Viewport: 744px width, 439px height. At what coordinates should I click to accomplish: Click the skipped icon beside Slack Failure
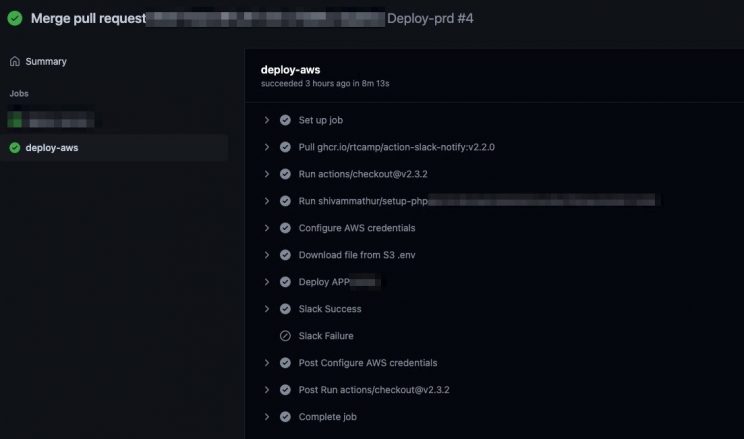285,336
